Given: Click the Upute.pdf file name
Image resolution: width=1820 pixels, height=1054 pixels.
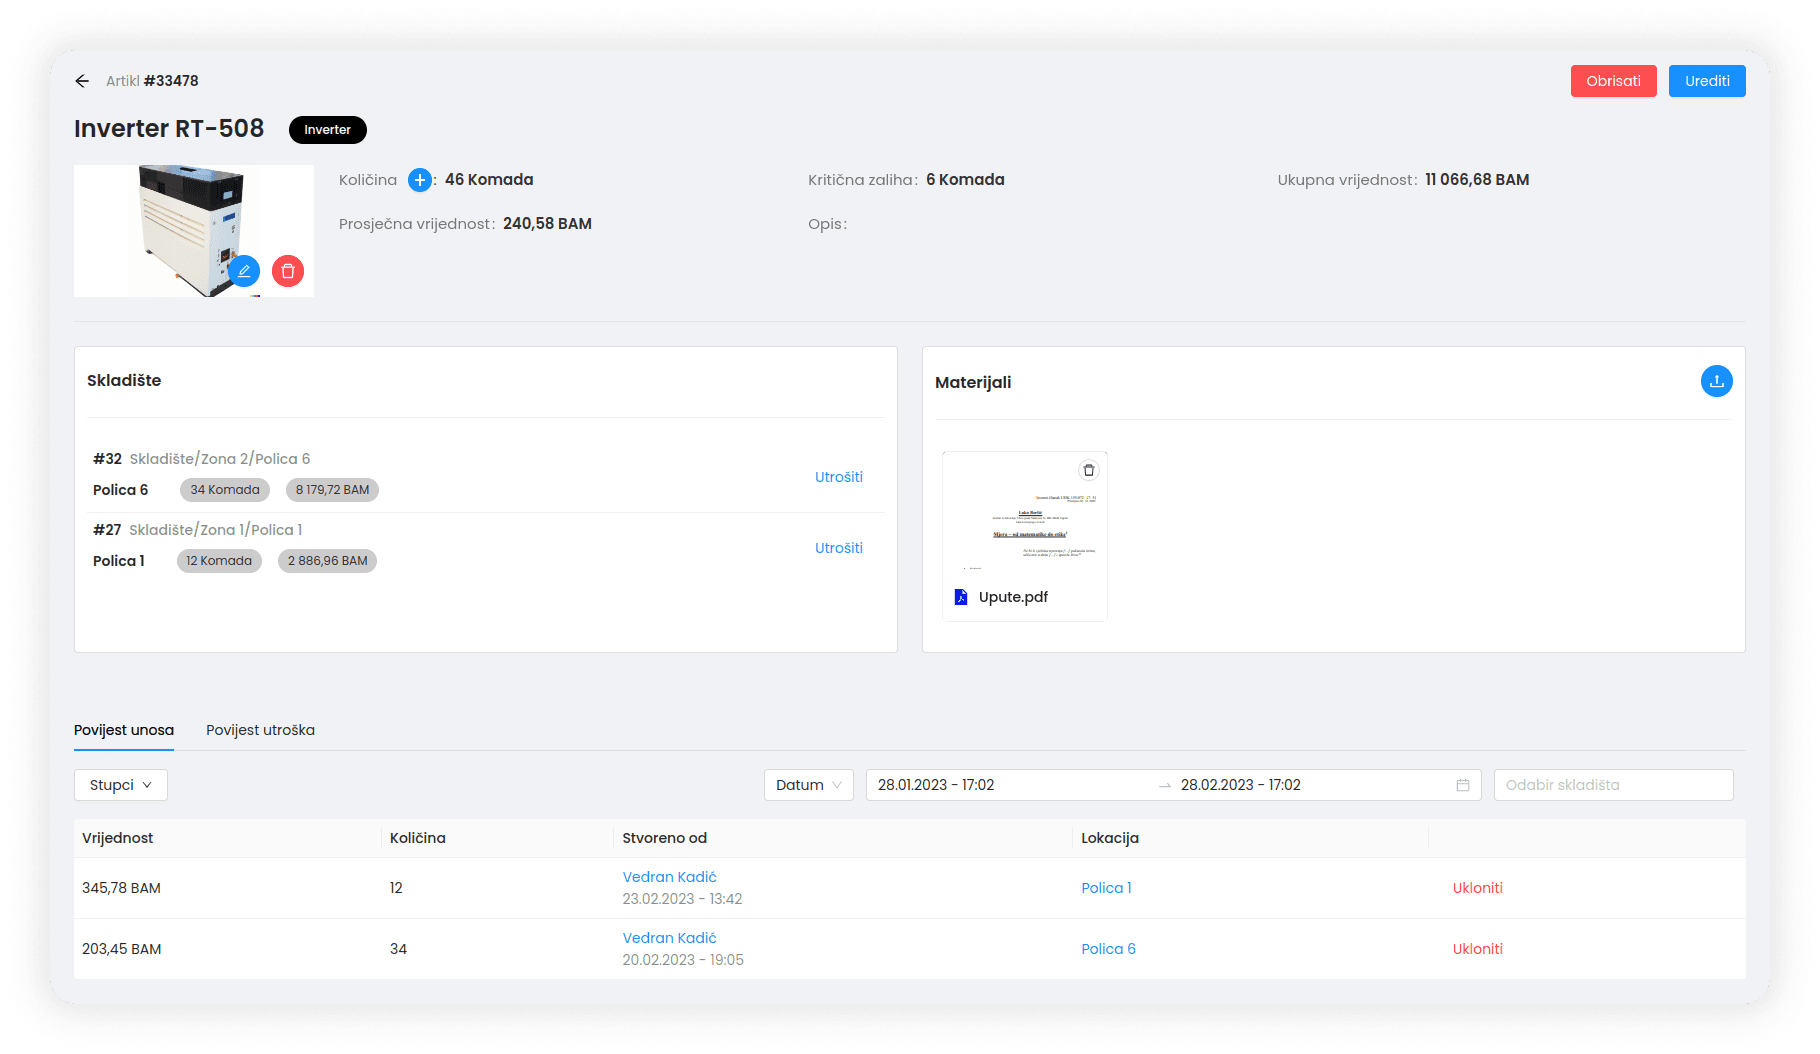Looking at the screenshot, I should point(1013,597).
